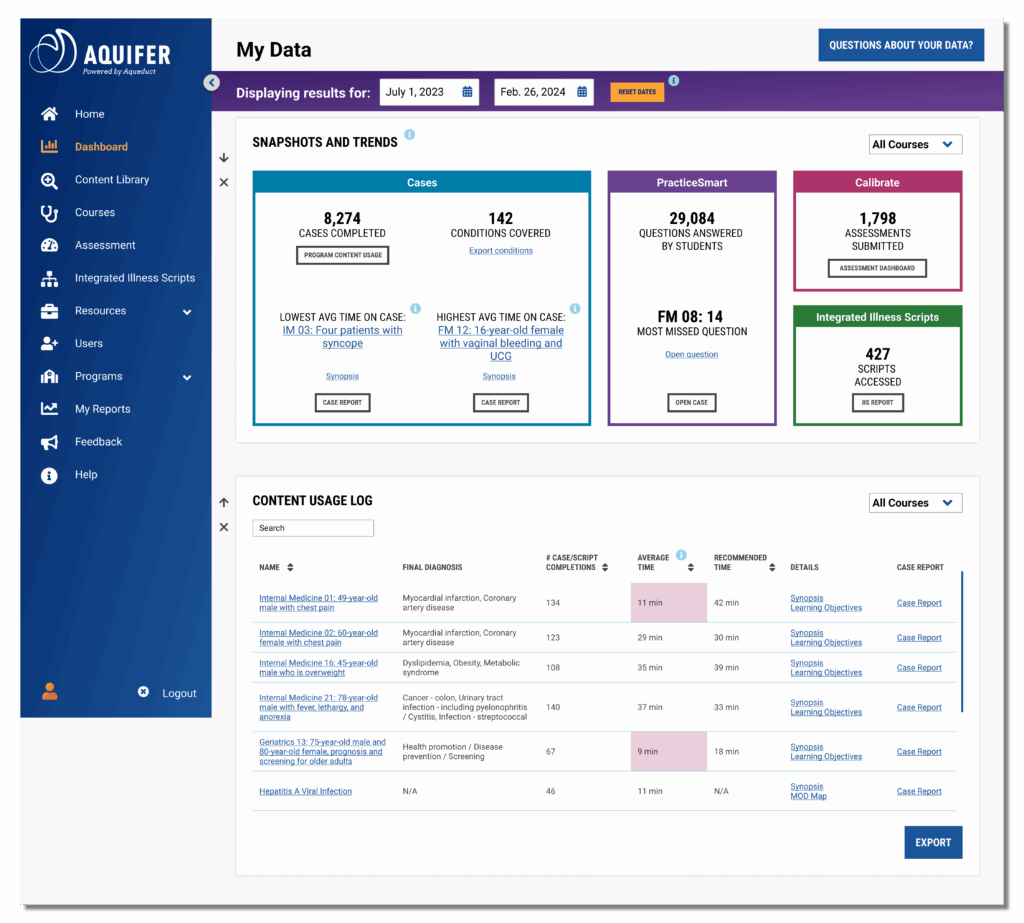Click the Feedback megaphone icon
1024x923 pixels.
[49, 443]
